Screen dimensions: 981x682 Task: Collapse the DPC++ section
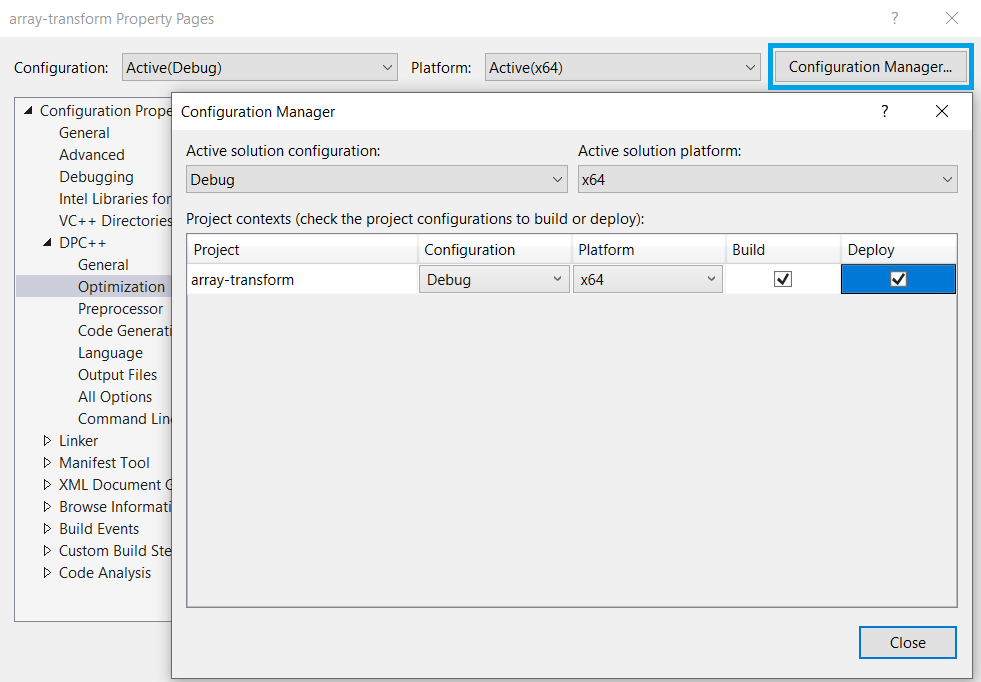pyautogui.click(x=46, y=242)
